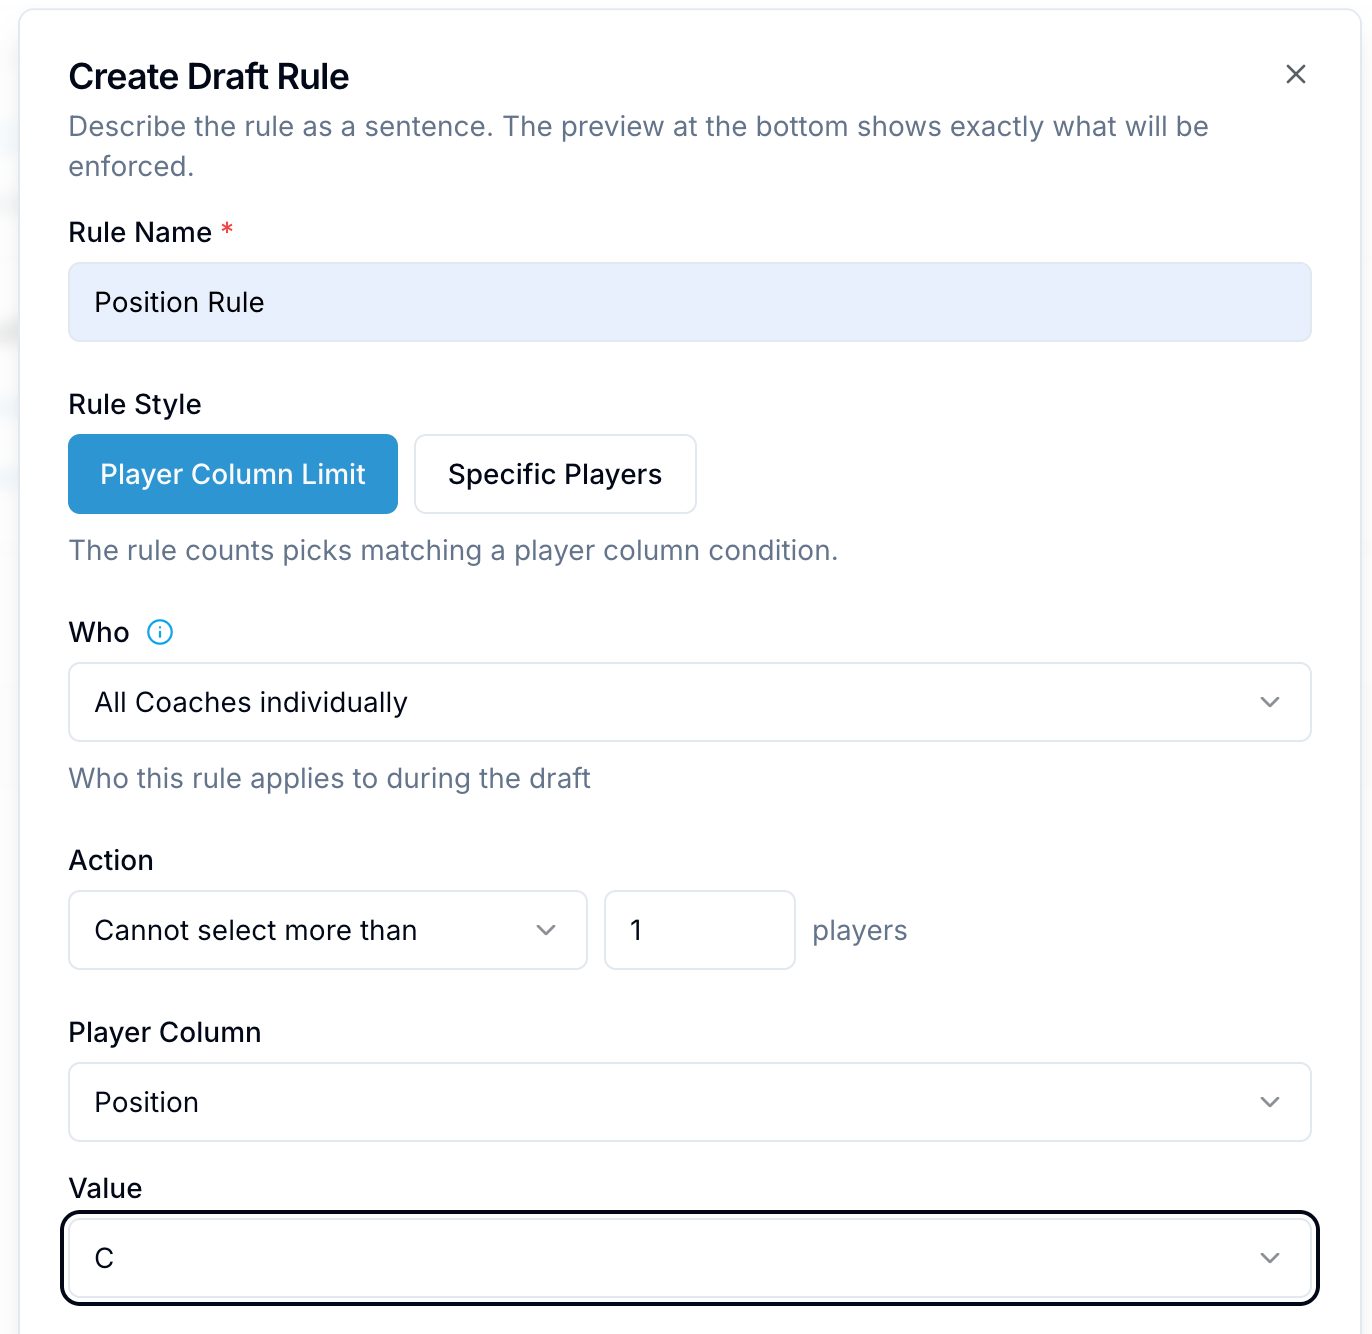1372x1334 pixels.
Task: Click the Who field label
Action: [99, 632]
